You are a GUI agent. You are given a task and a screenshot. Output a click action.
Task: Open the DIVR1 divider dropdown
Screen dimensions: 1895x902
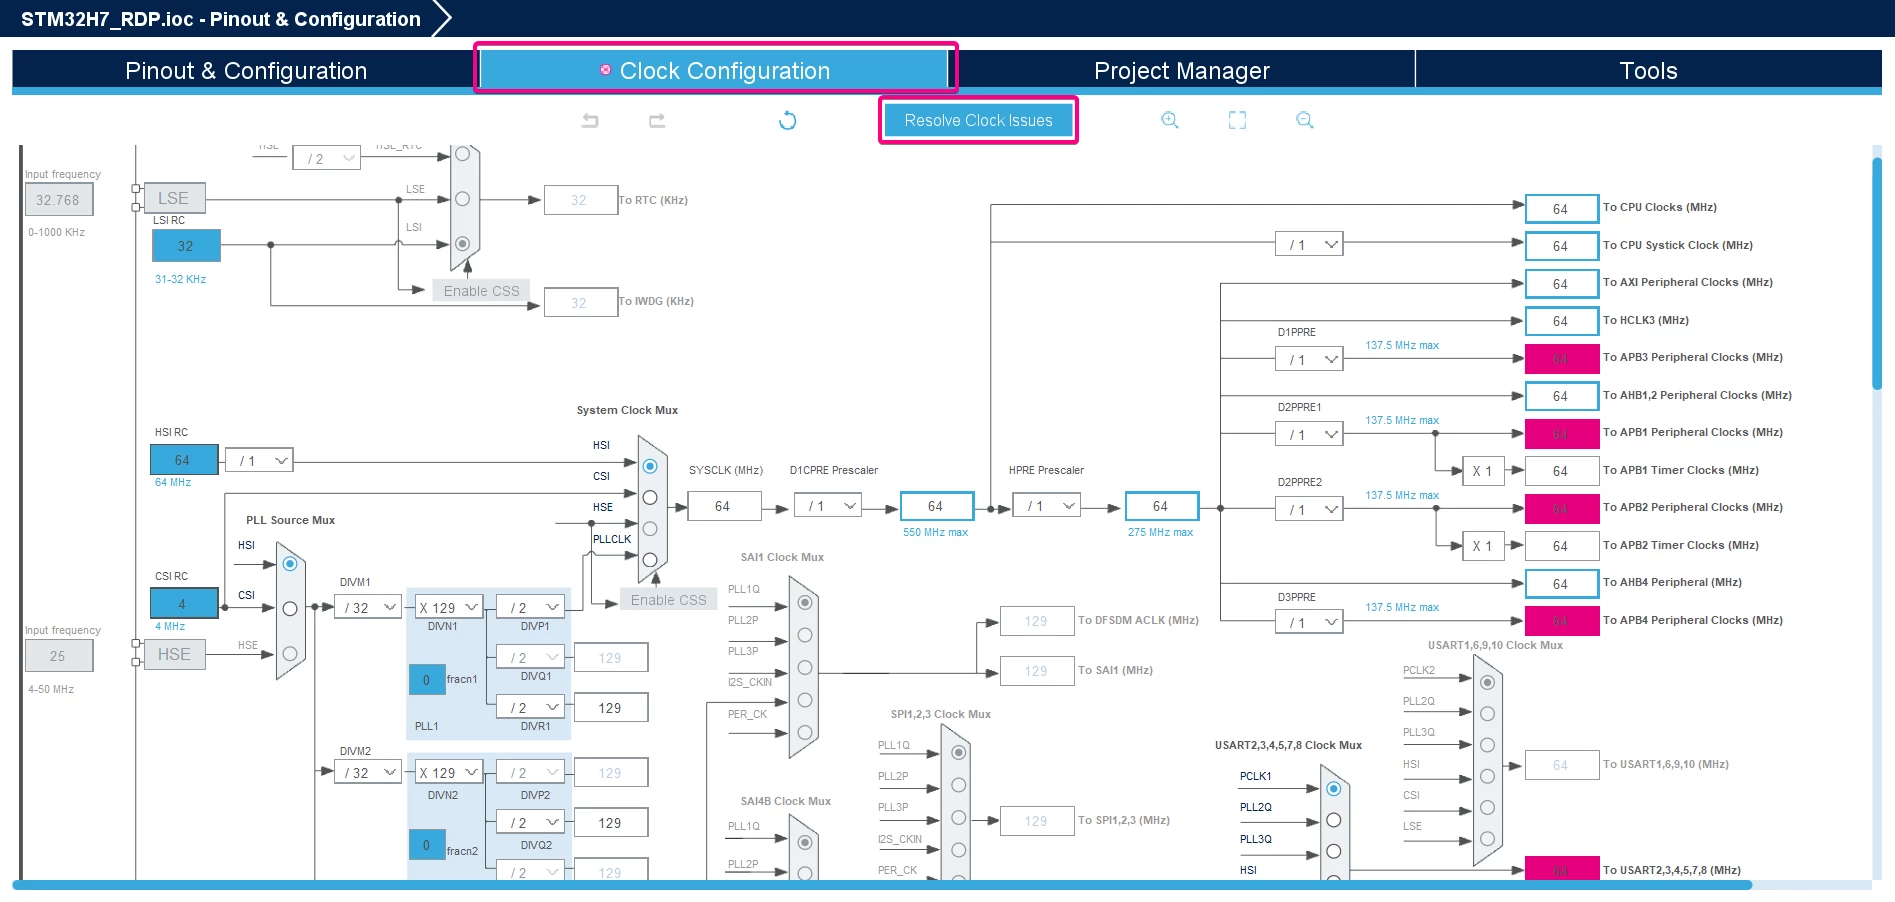pyautogui.click(x=531, y=707)
